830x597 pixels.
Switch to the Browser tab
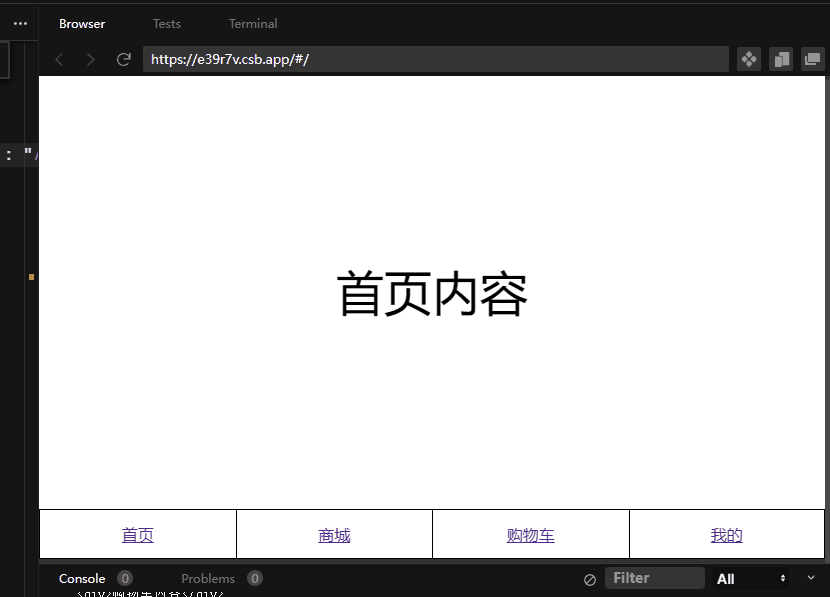click(82, 24)
